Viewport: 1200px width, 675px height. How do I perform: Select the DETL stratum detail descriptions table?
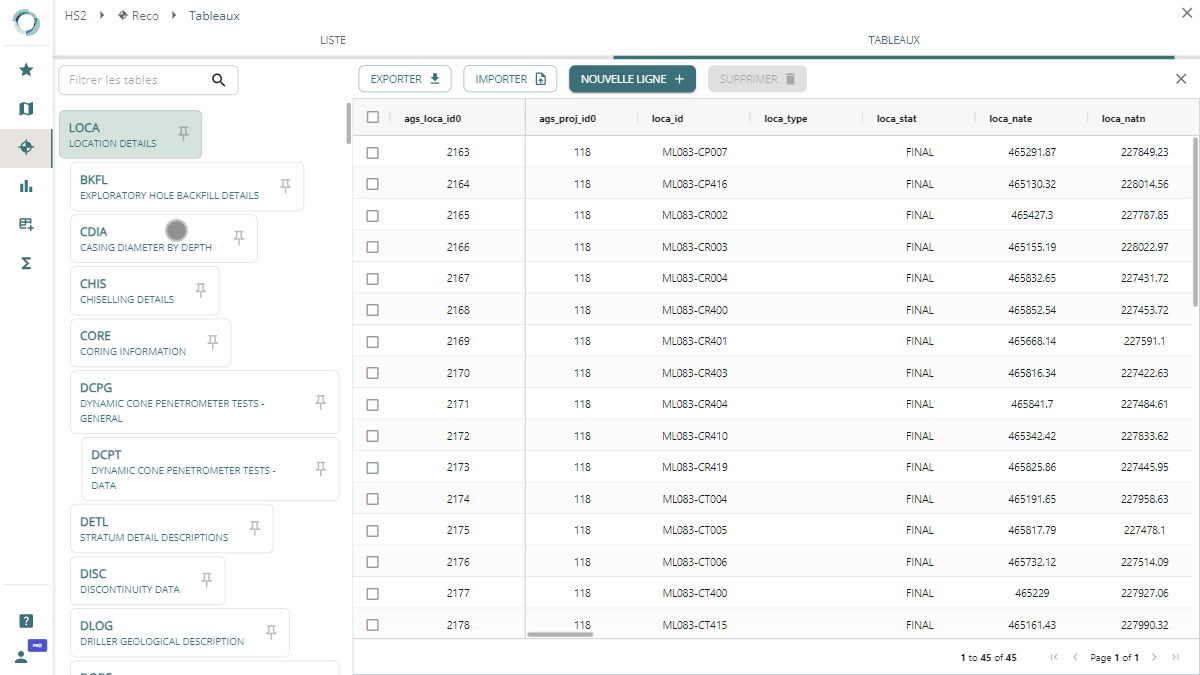tap(153, 529)
